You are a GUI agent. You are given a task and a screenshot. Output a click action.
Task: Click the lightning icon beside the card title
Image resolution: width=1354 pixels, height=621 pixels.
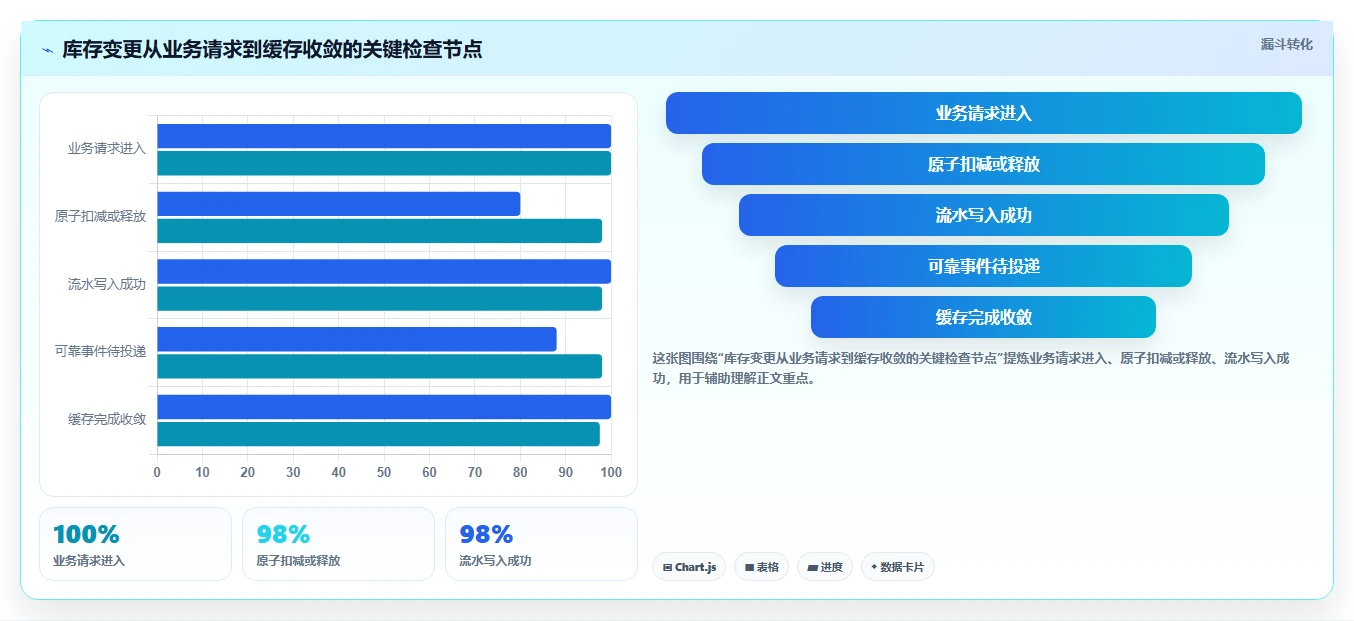47,50
